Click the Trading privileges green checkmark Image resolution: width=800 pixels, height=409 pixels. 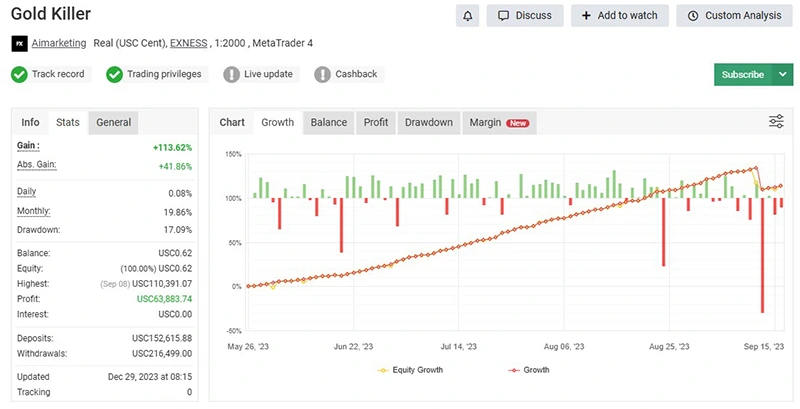point(114,74)
